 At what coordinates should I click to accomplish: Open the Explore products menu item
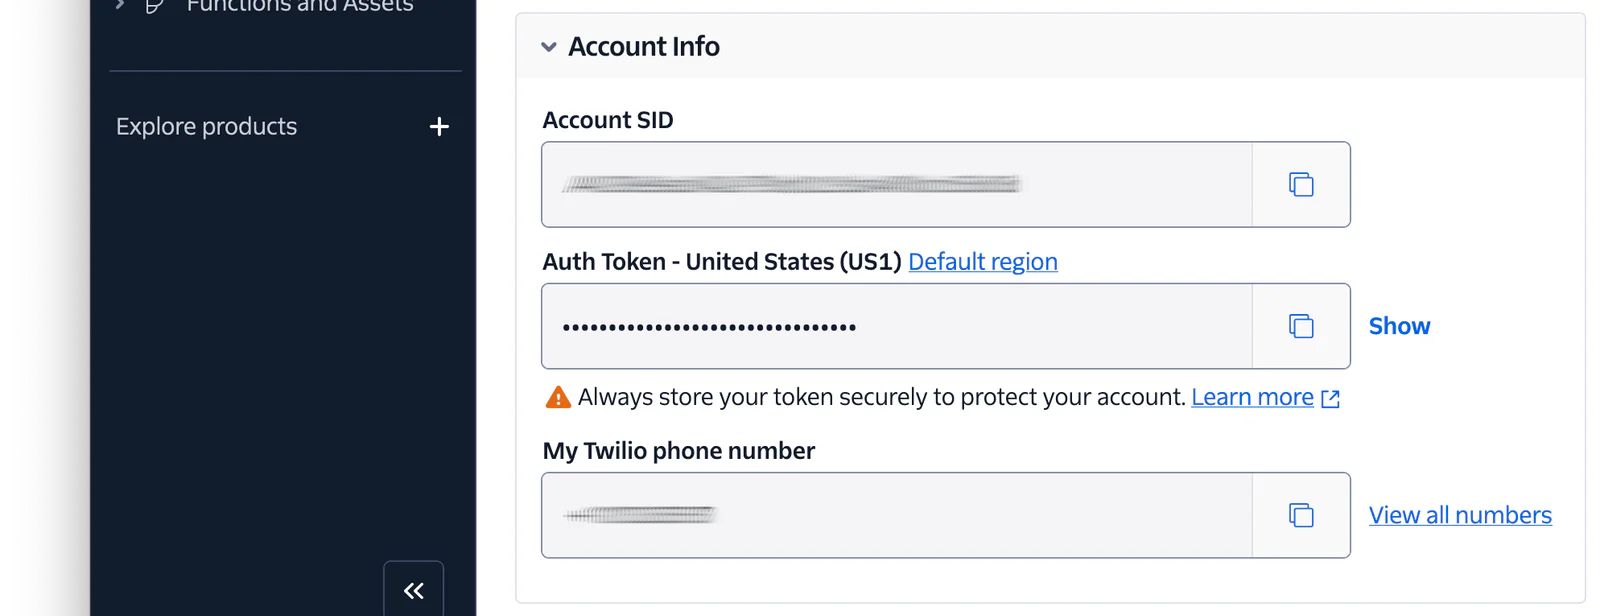pyautogui.click(x=206, y=126)
